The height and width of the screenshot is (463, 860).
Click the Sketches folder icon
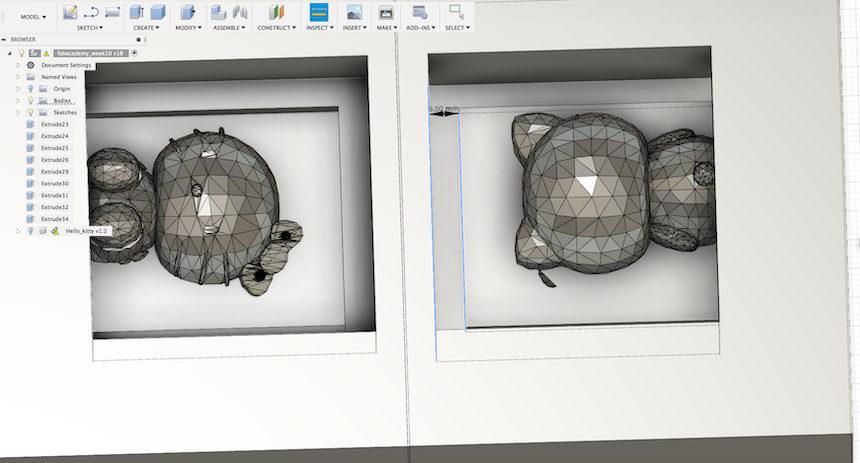[43, 112]
